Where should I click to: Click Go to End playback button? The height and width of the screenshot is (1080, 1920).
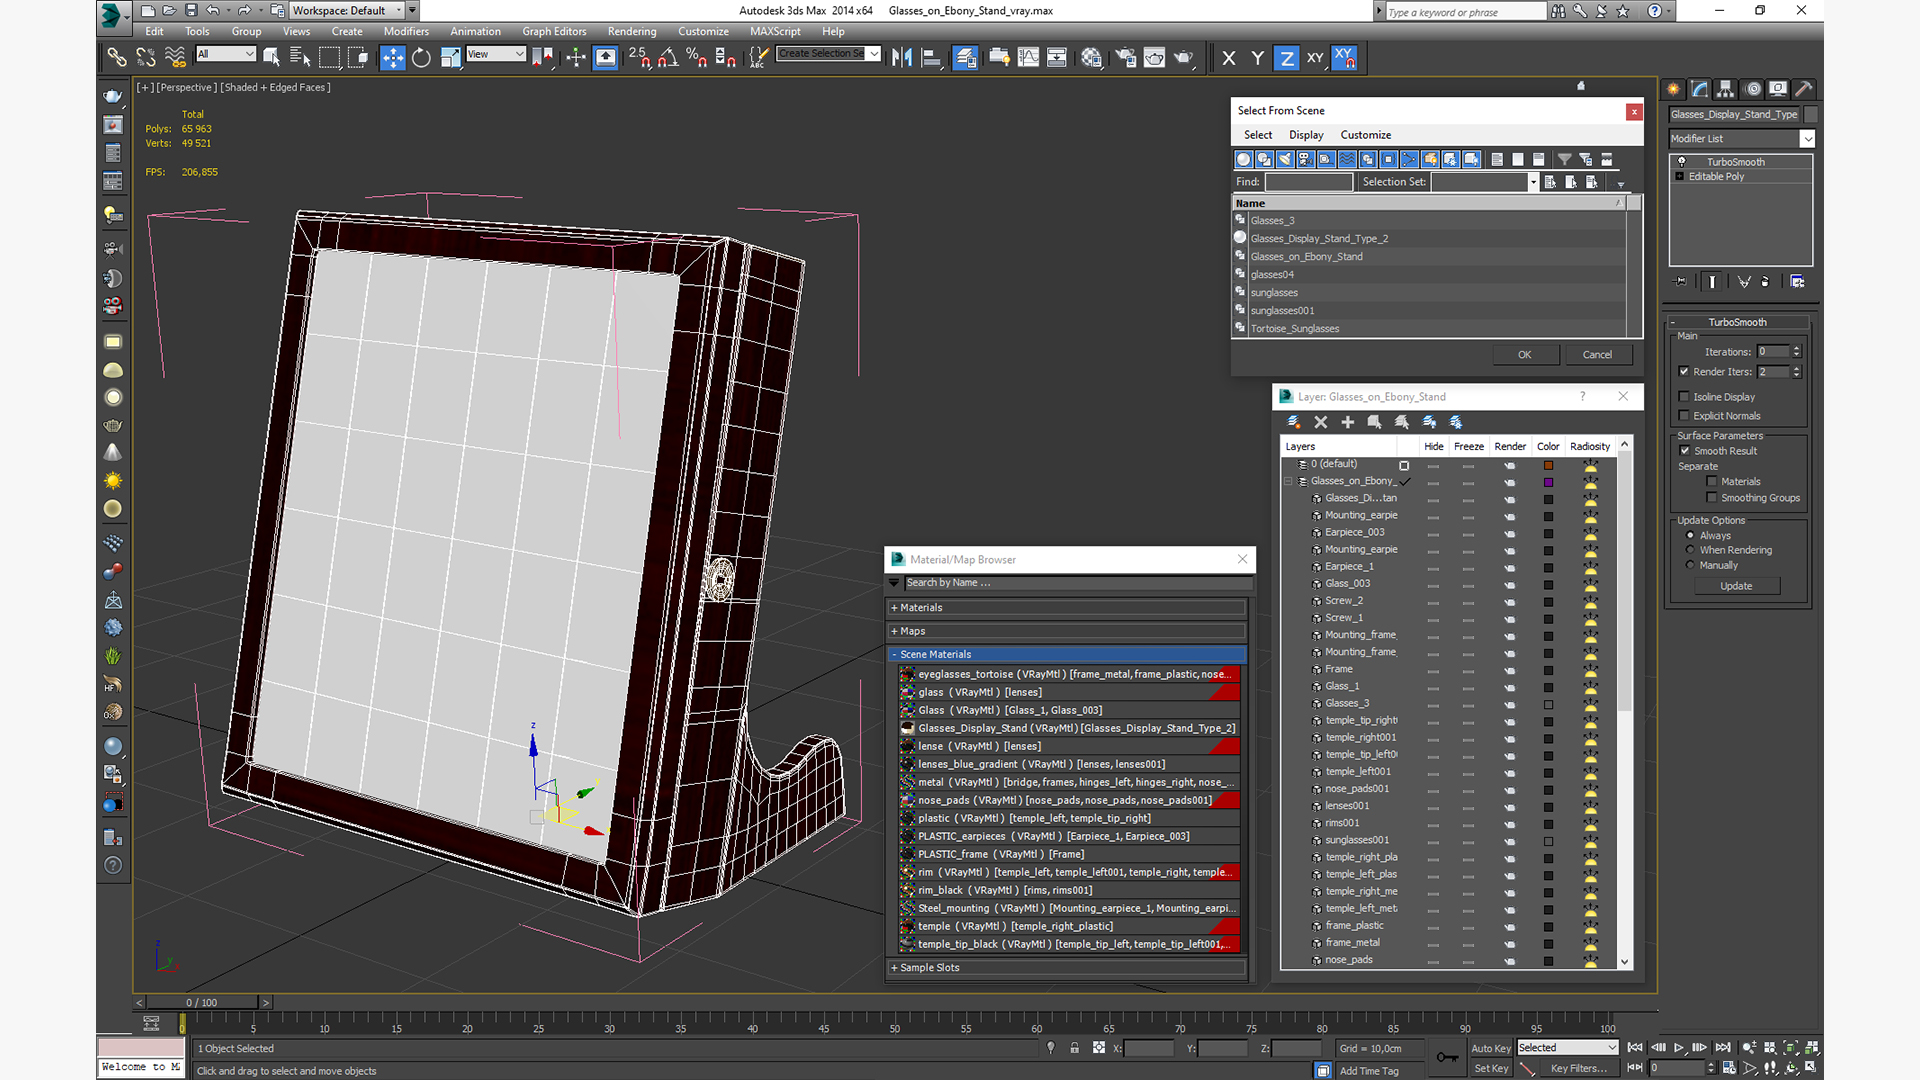[x=1723, y=1047]
